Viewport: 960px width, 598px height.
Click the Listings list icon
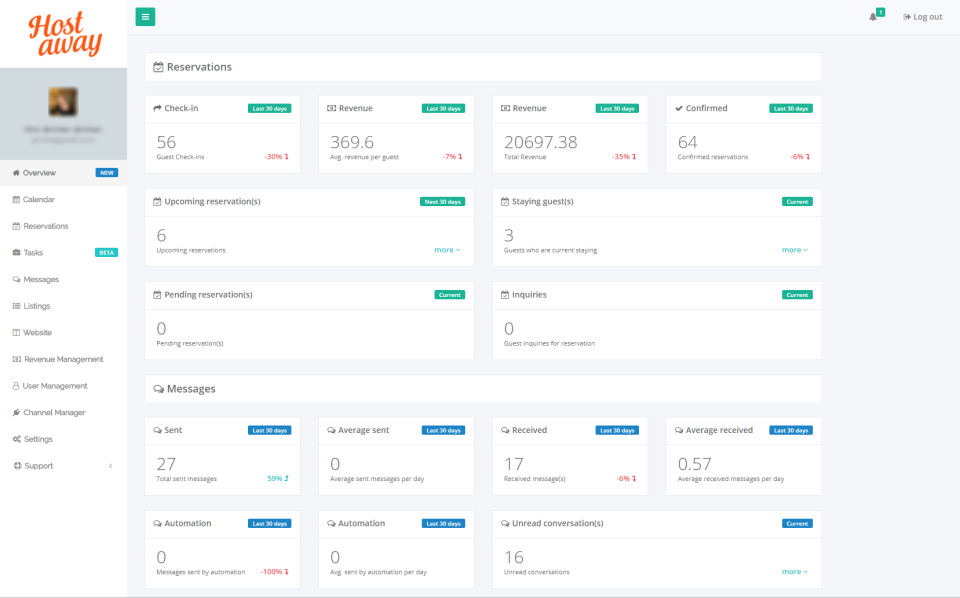point(16,306)
